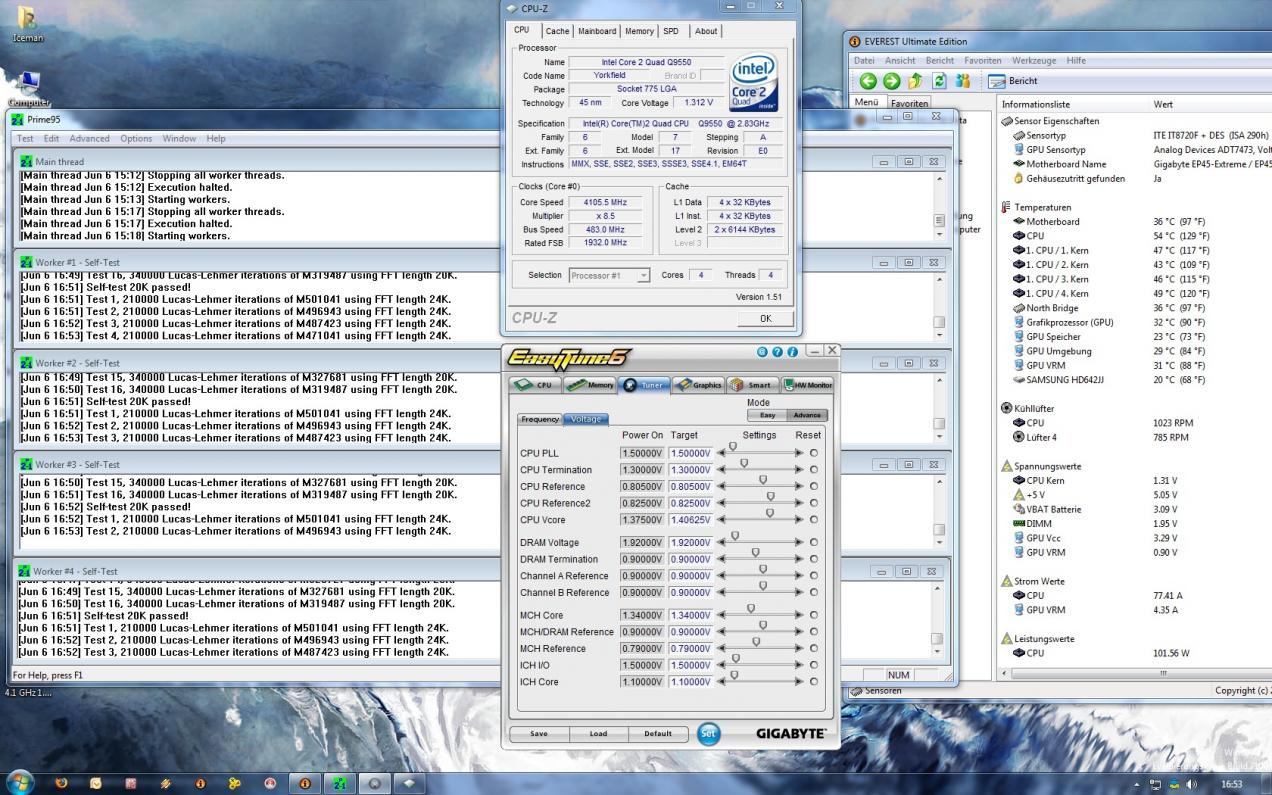The image size is (1272, 795).
Task: Select Advance mode in EasyTune6
Action: coord(808,415)
